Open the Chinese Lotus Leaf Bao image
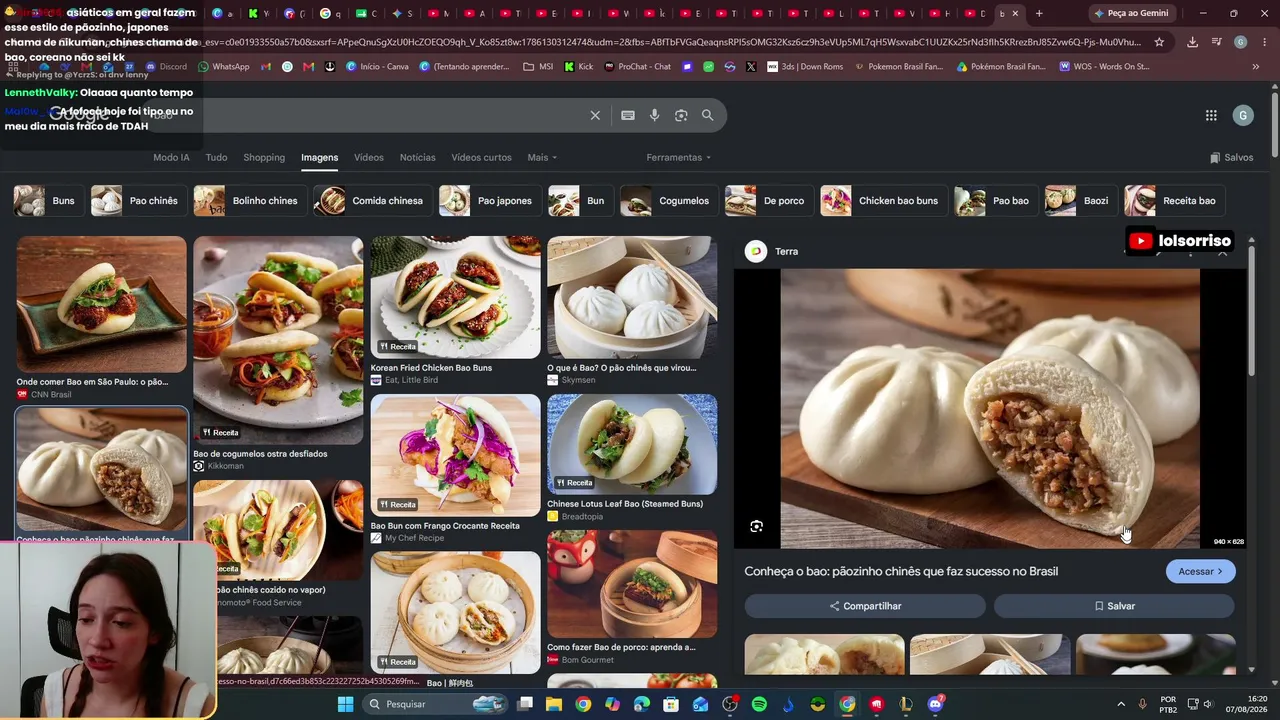 pyautogui.click(x=632, y=444)
